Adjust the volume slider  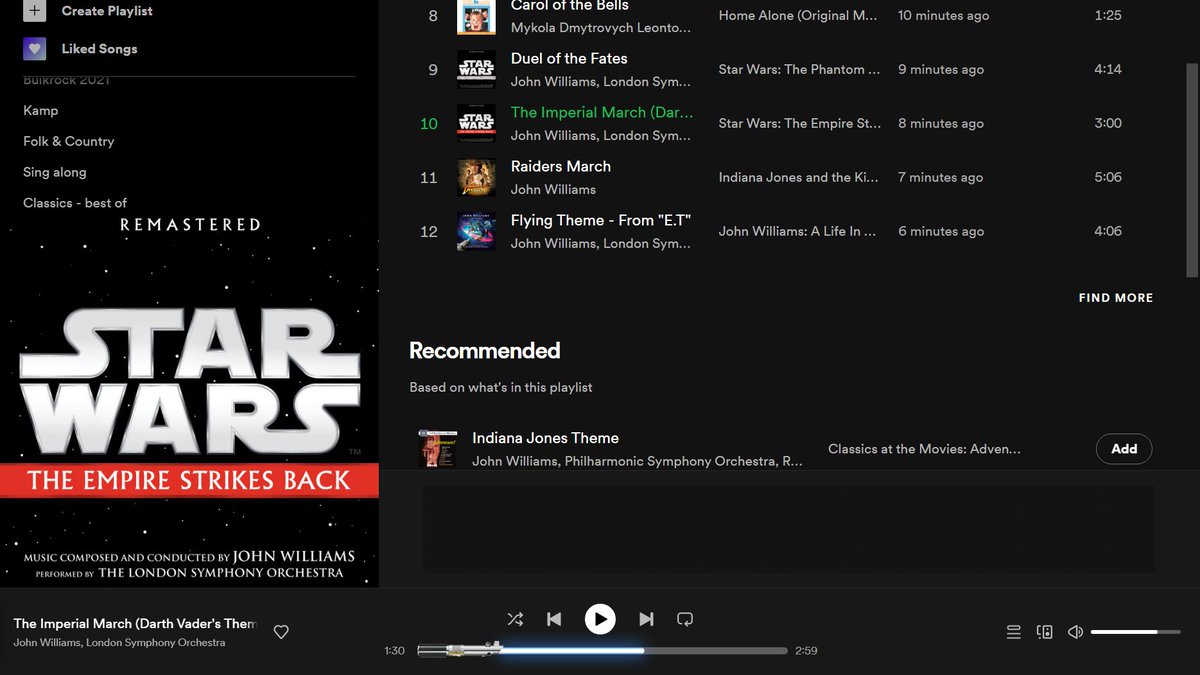pyautogui.click(x=1137, y=632)
